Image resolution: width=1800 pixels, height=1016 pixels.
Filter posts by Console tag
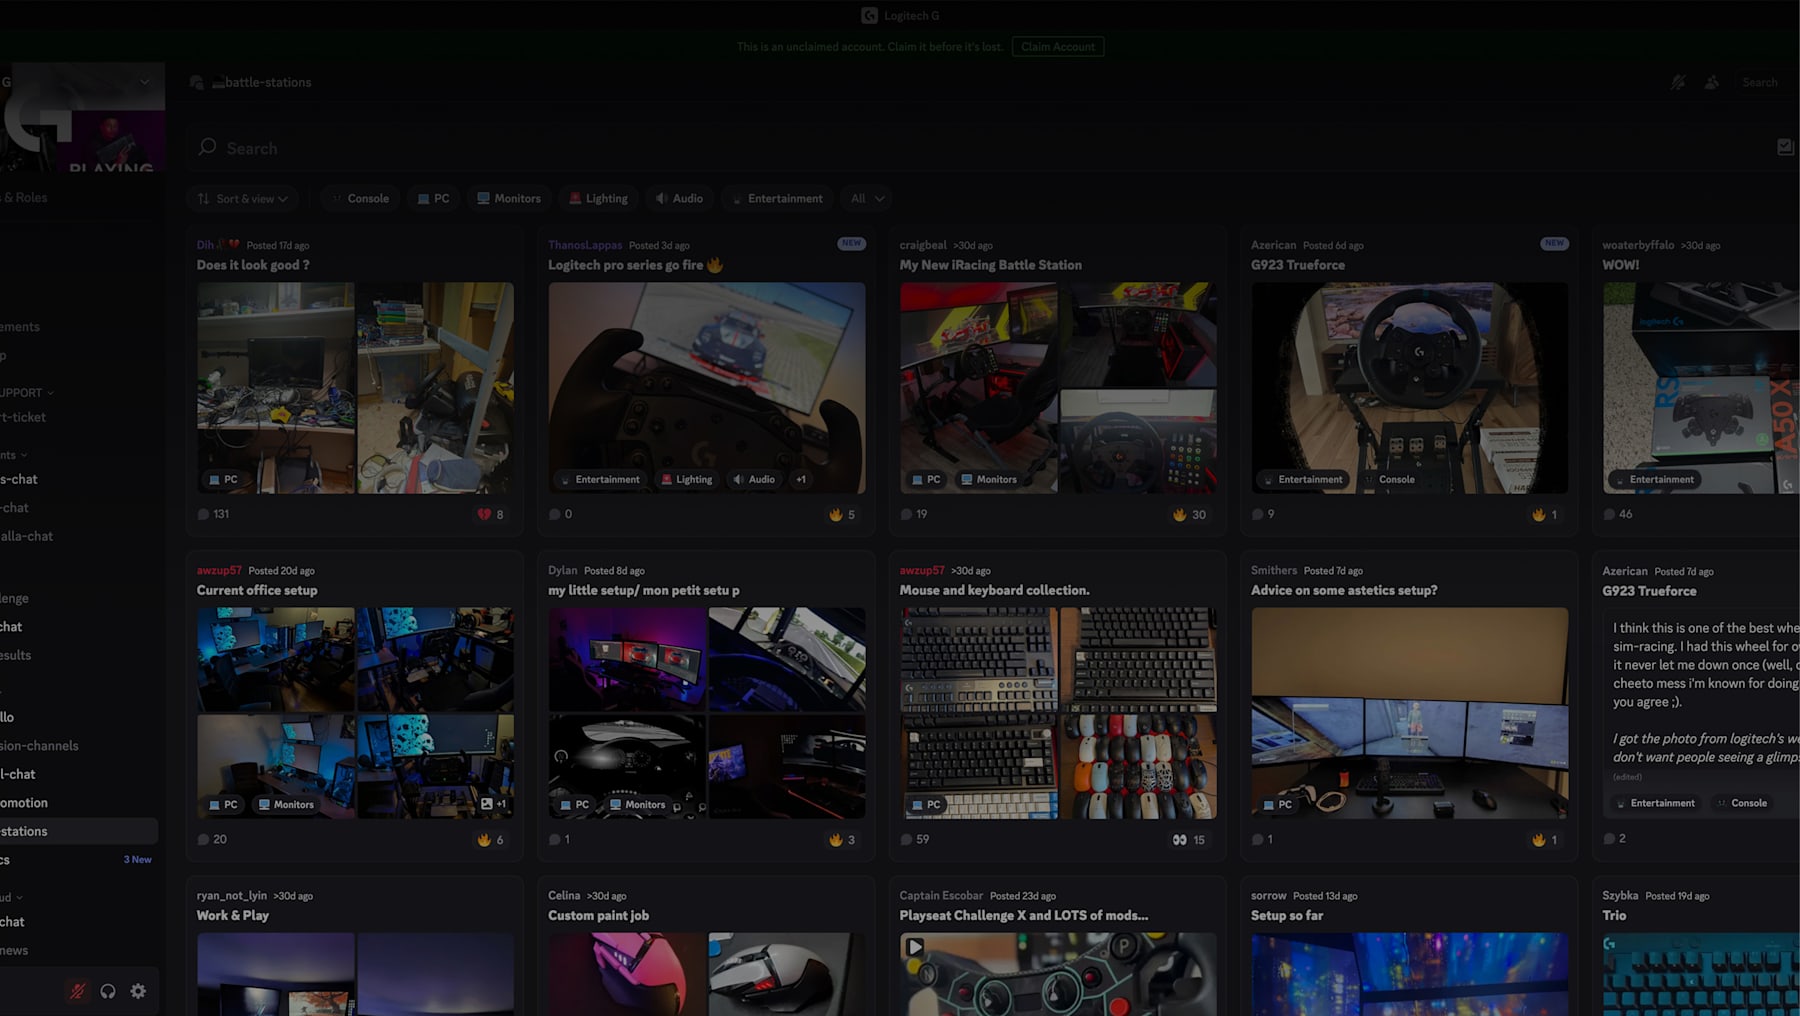pos(360,198)
